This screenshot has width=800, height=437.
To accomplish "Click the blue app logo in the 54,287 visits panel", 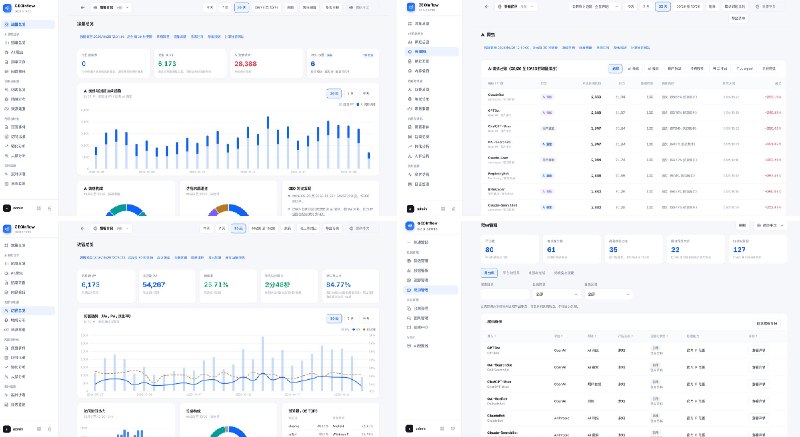I will (7, 229).
